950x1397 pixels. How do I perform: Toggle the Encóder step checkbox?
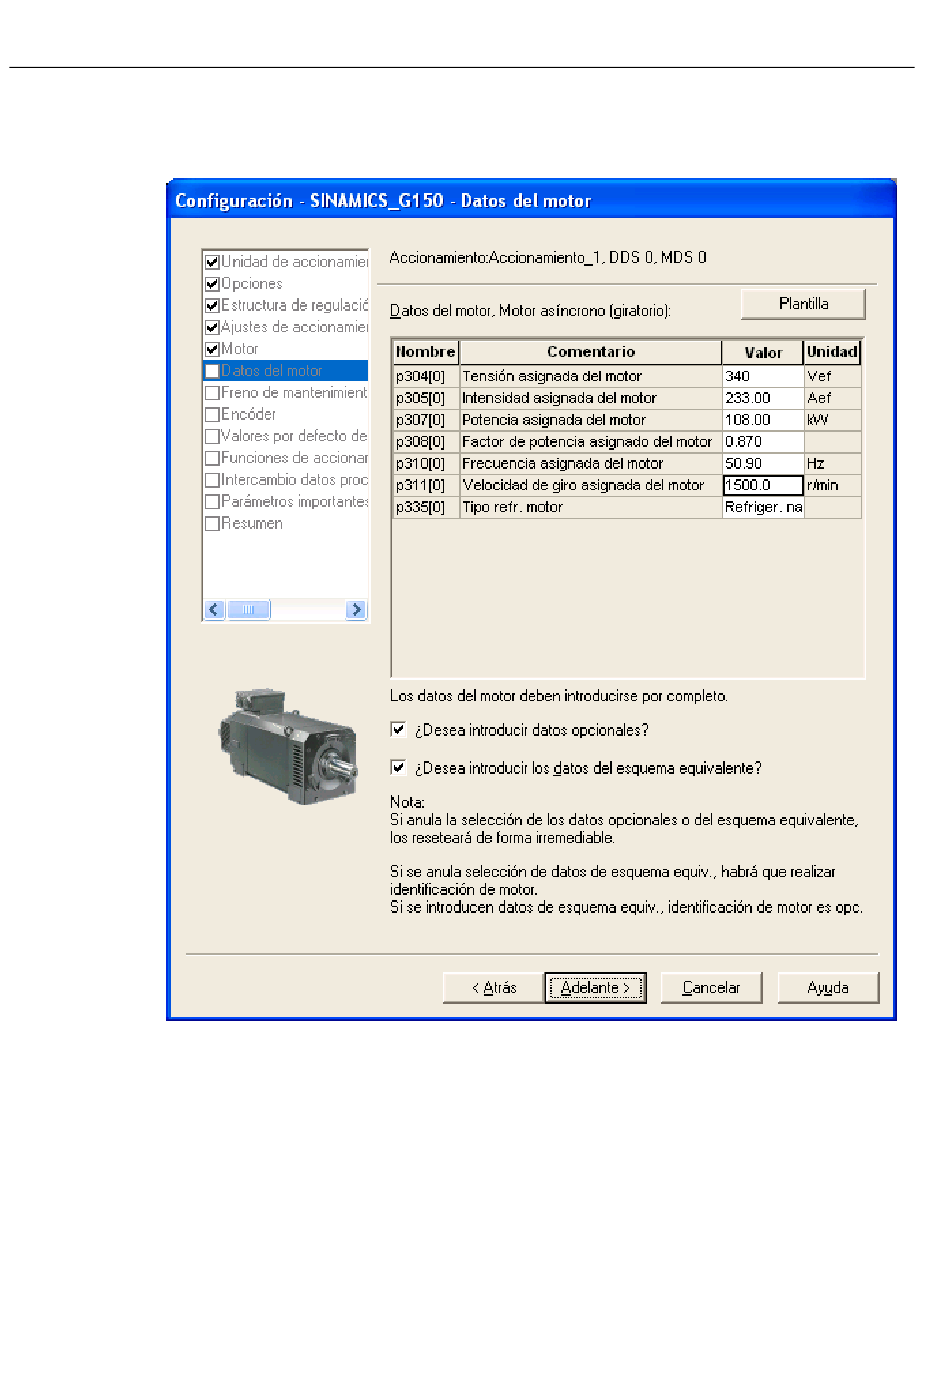pos(212,415)
